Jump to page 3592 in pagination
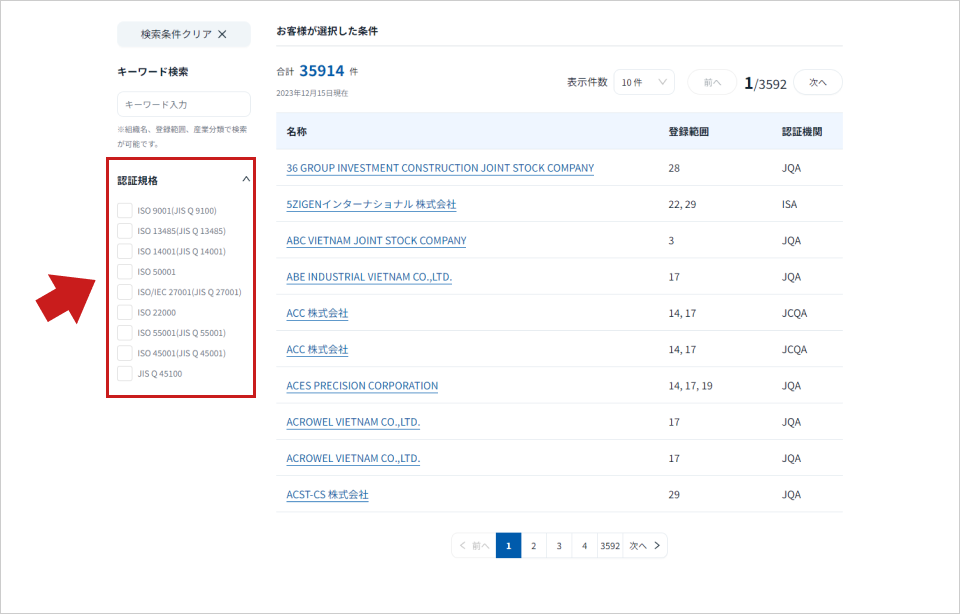The width and height of the screenshot is (960, 614). click(610, 545)
